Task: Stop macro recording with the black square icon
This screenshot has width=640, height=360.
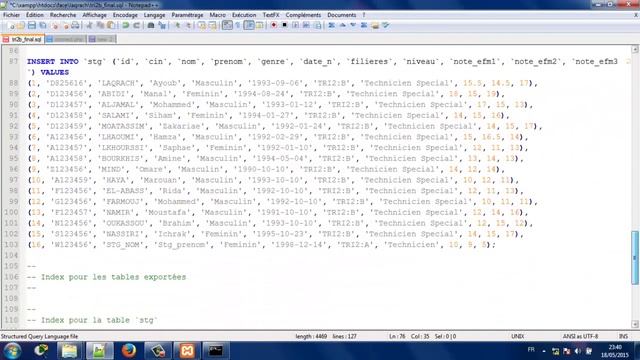Action: pos(284,26)
